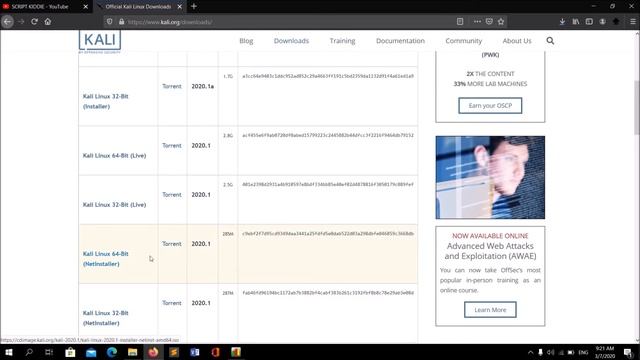Bookmark this page with the star icon
The image size is (640, 360).
coord(501,22)
